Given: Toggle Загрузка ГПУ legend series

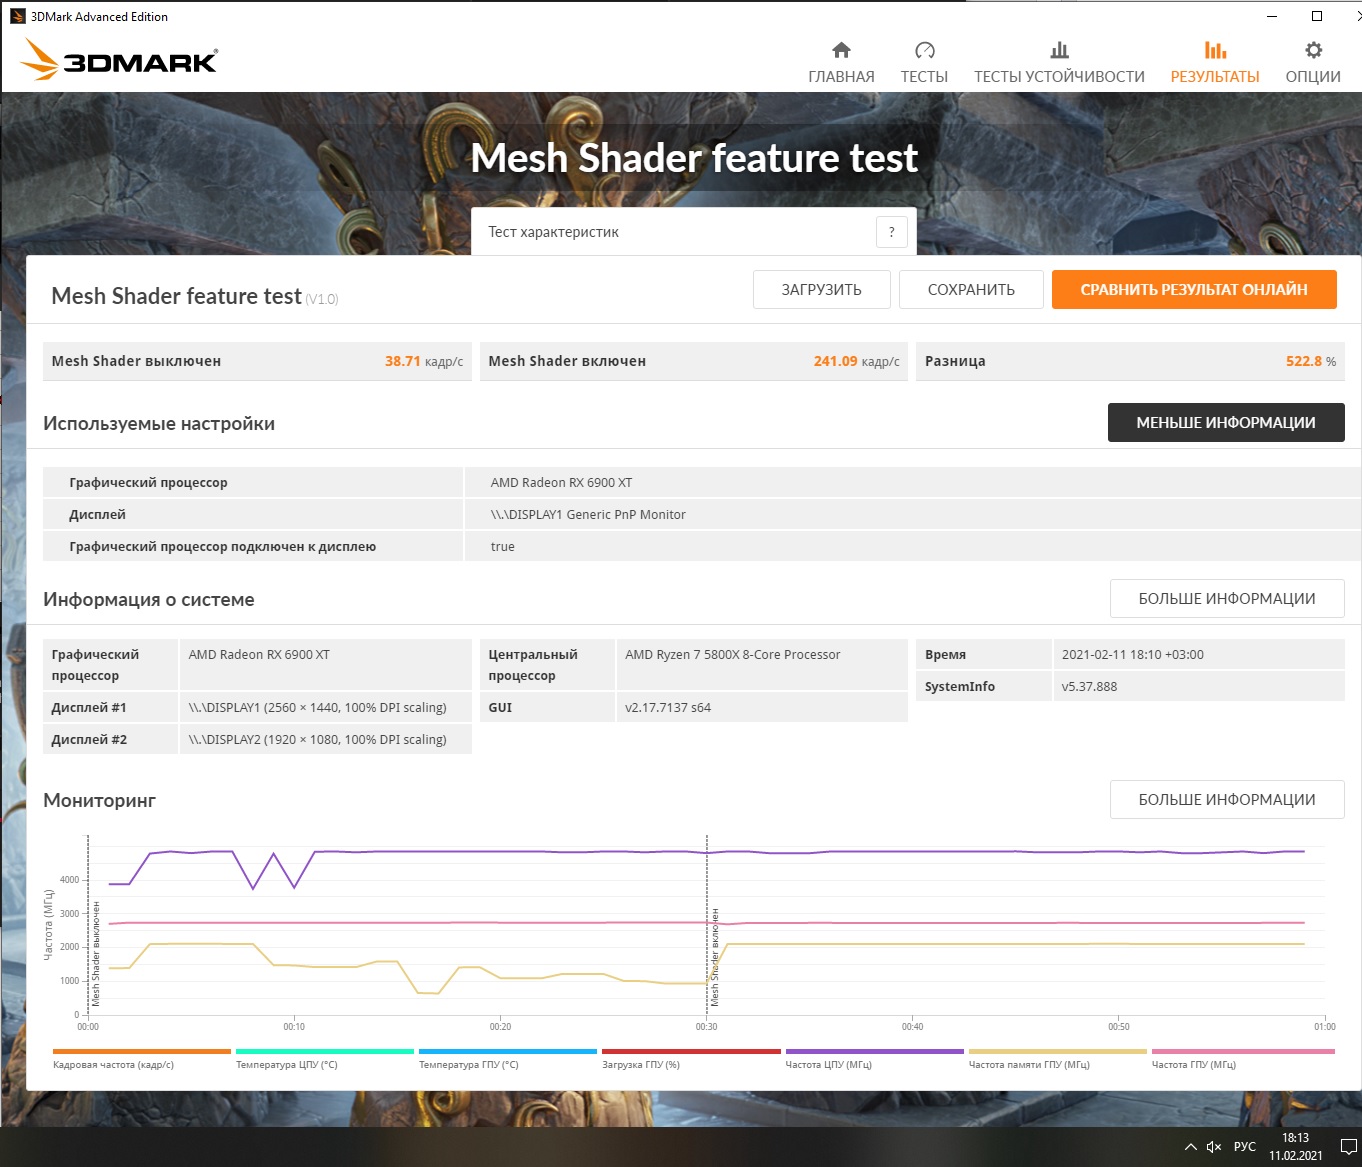Looking at the screenshot, I should 691,1059.
